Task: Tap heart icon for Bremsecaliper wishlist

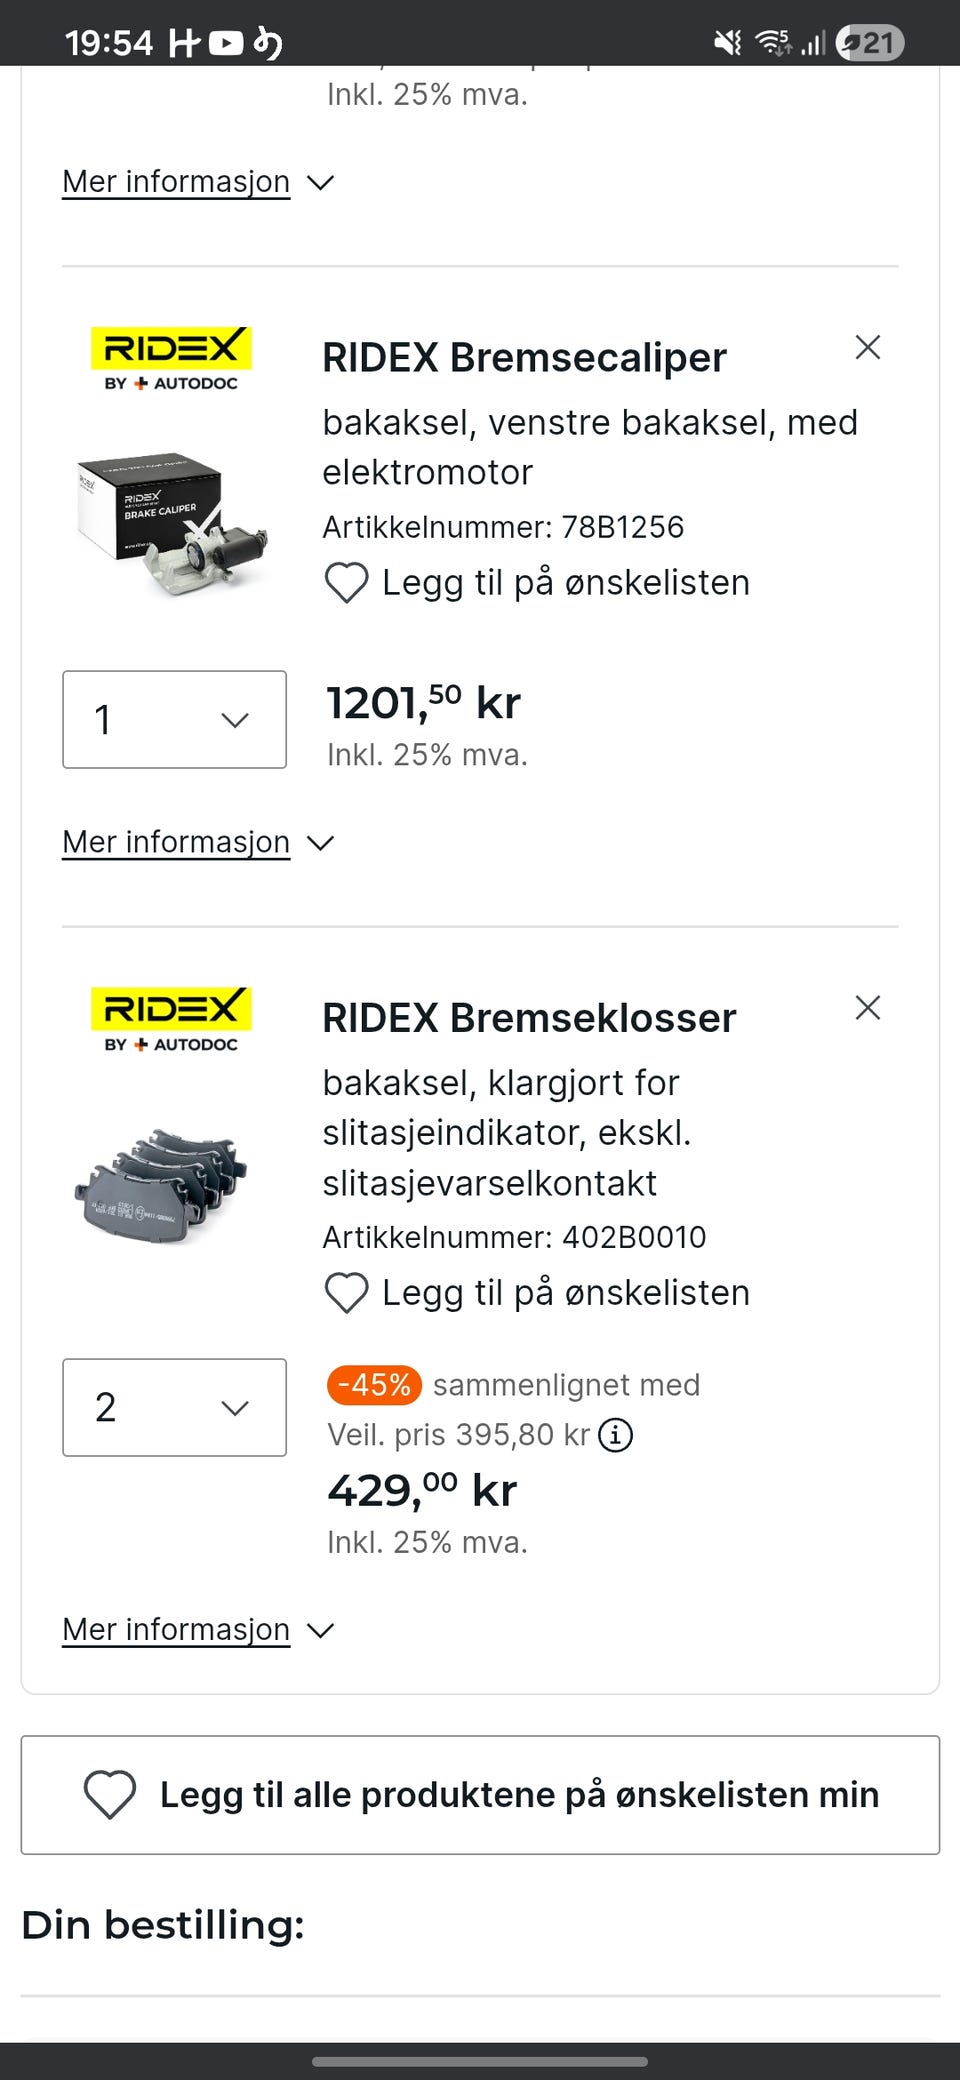Action: coord(347,583)
